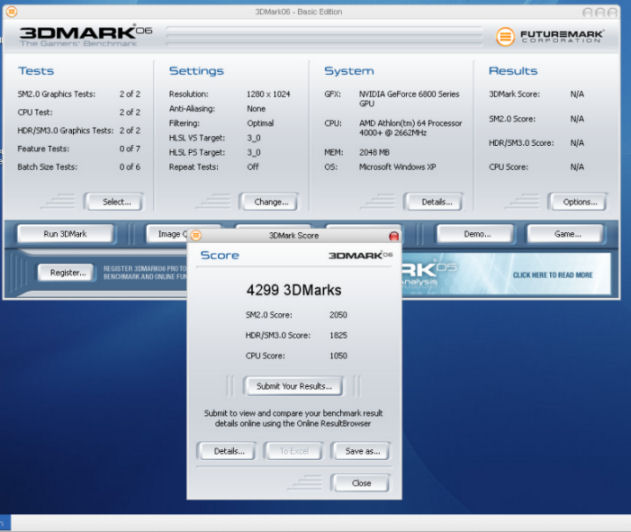631x532 pixels.
Task: Open test selection with Select button
Action: pos(114,202)
